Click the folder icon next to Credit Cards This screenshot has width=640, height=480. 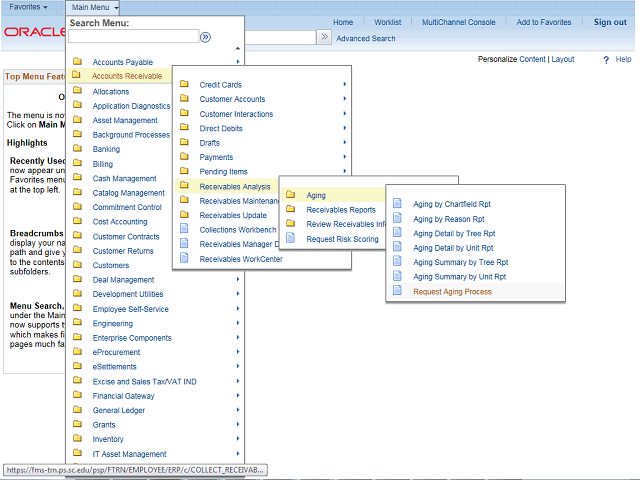[x=184, y=85]
